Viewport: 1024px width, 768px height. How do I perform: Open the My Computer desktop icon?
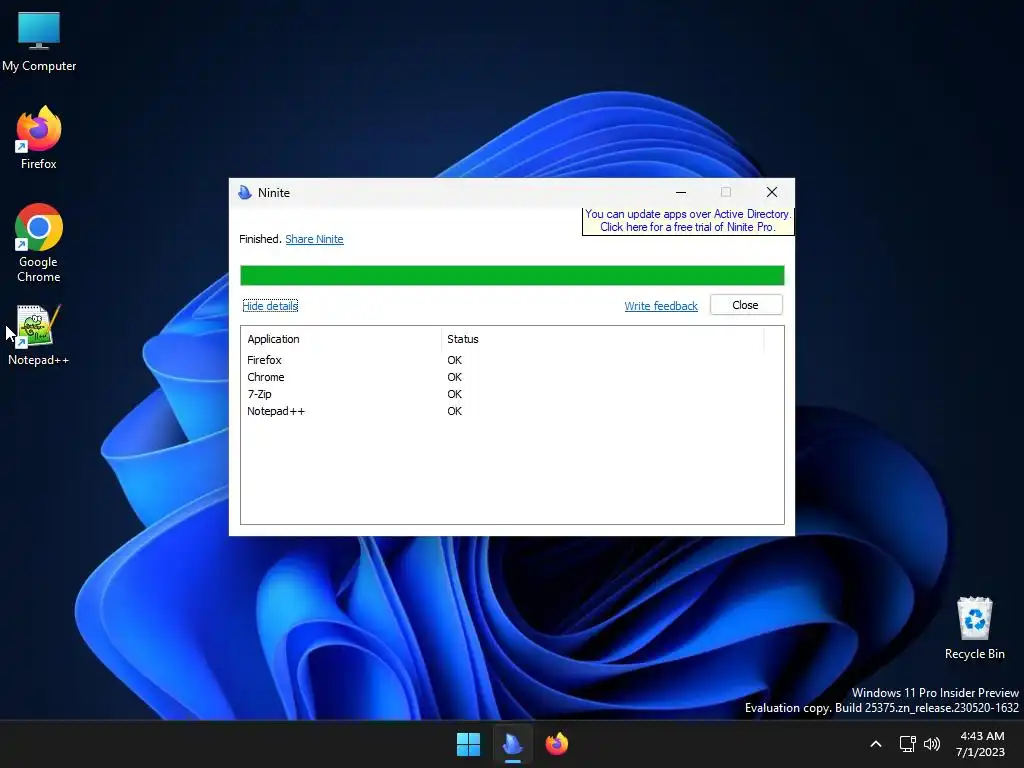coord(39,42)
